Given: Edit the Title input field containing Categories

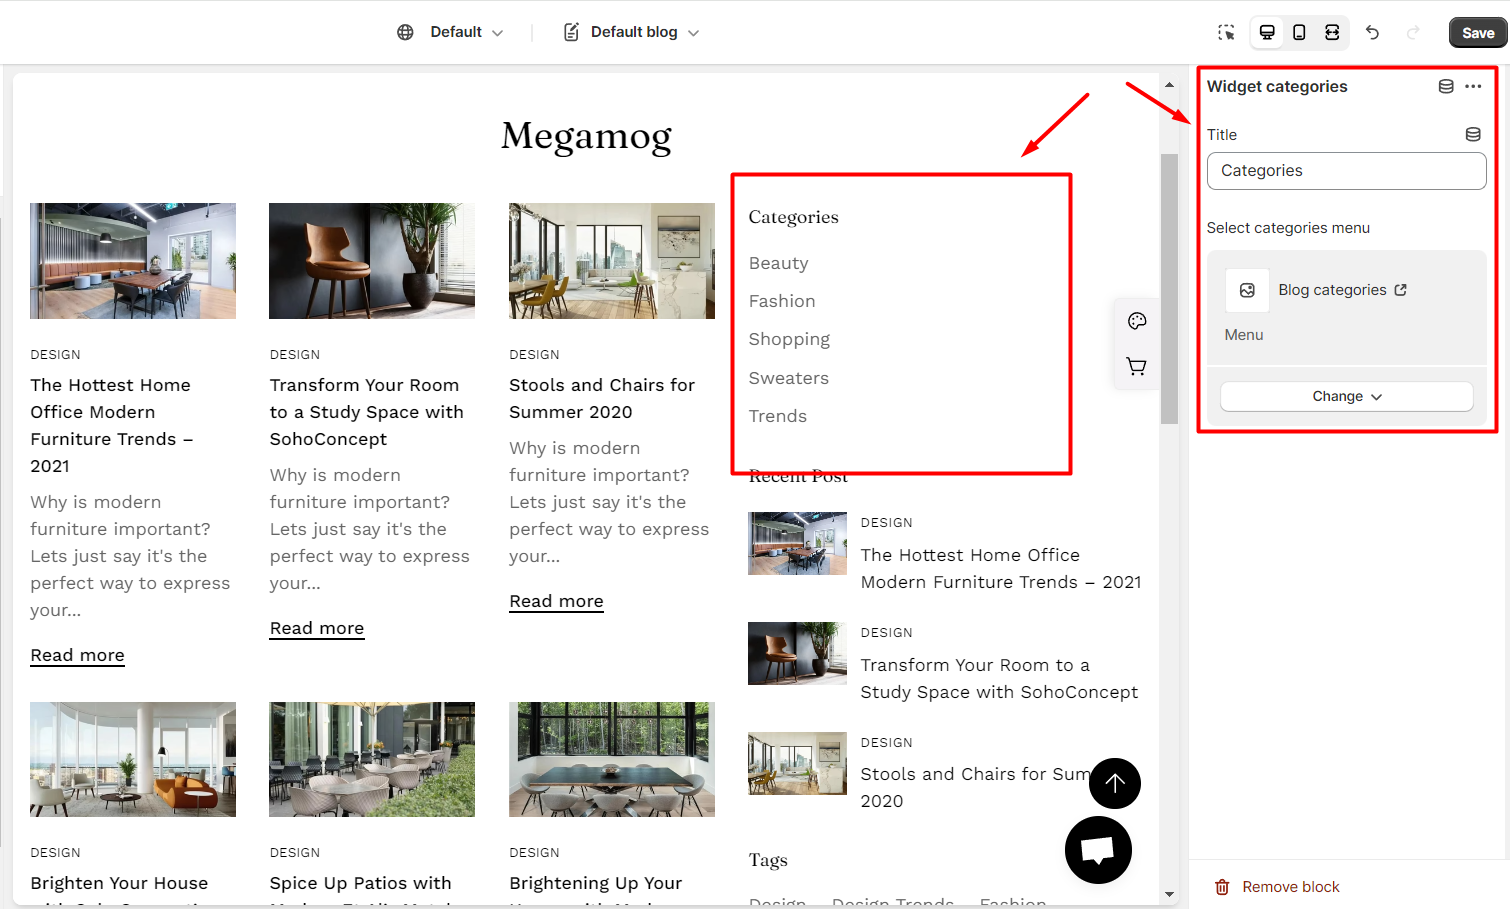Looking at the screenshot, I should pyautogui.click(x=1346, y=171).
